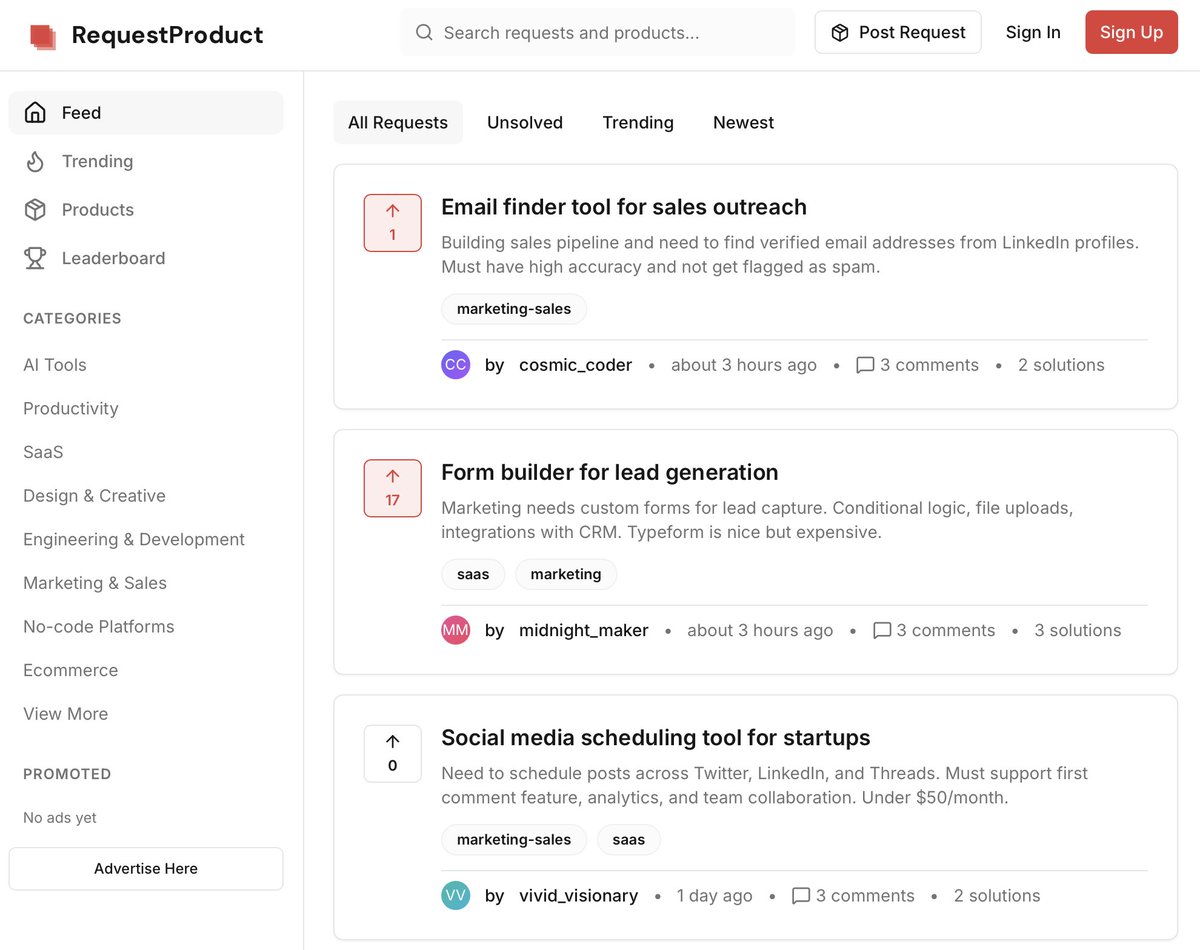Click the Trending flame icon
This screenshot has width=1200, height=950.
(x=35, y=161)
